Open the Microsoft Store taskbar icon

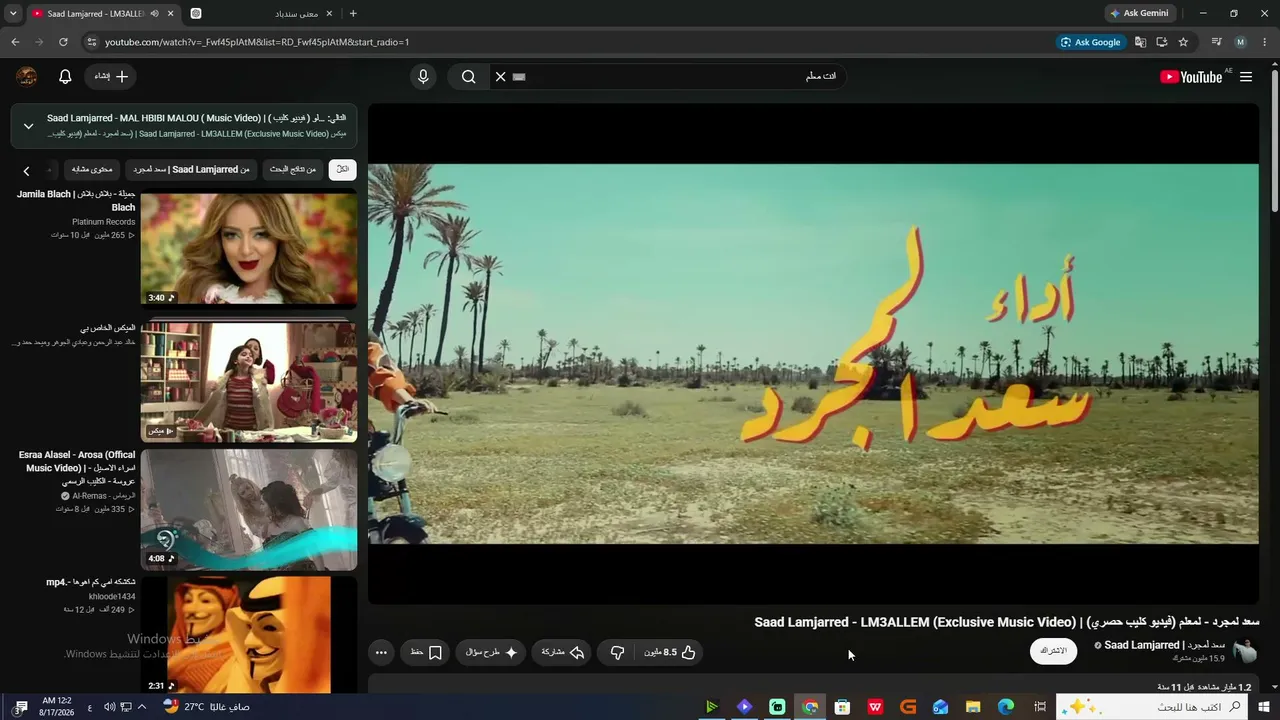tap(843, 707)
